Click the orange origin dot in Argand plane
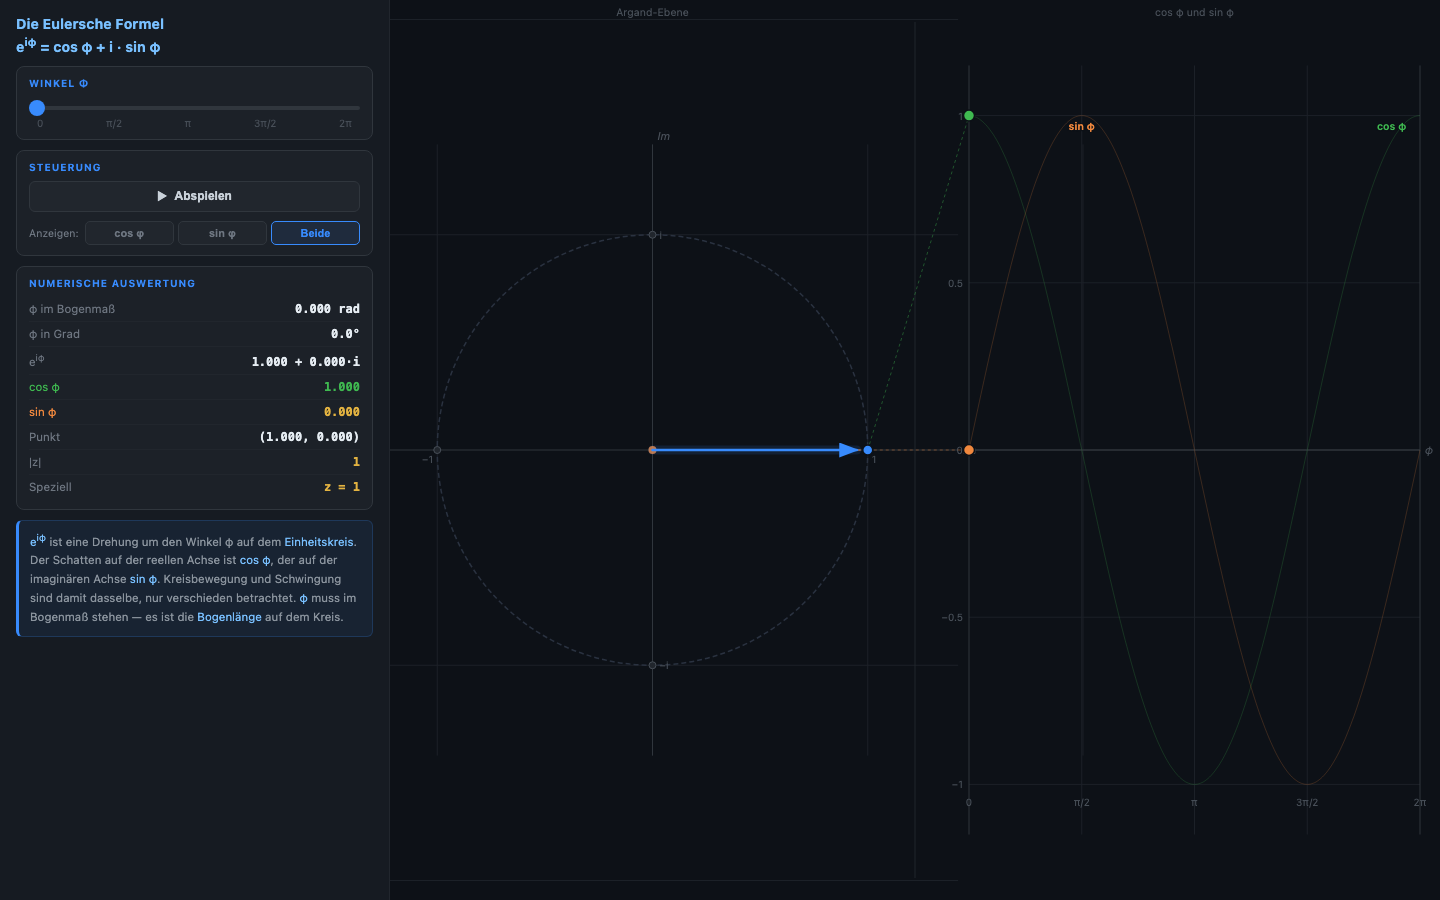Viewport: 1440px width, 900px height. click(x=652, y=450)
